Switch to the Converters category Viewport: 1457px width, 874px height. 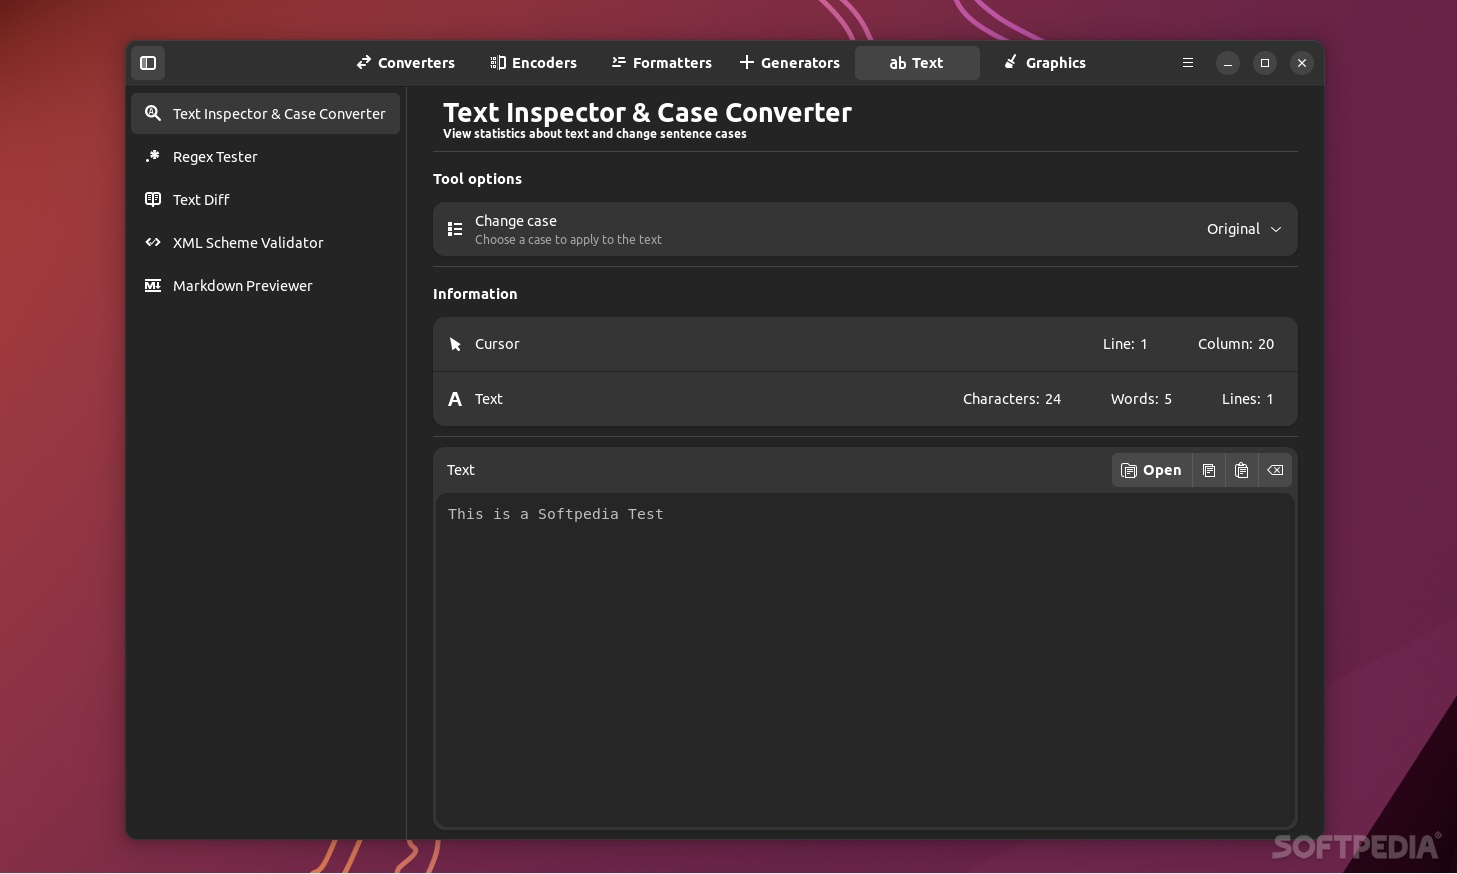pyautogui.click(x=405, y=62)
